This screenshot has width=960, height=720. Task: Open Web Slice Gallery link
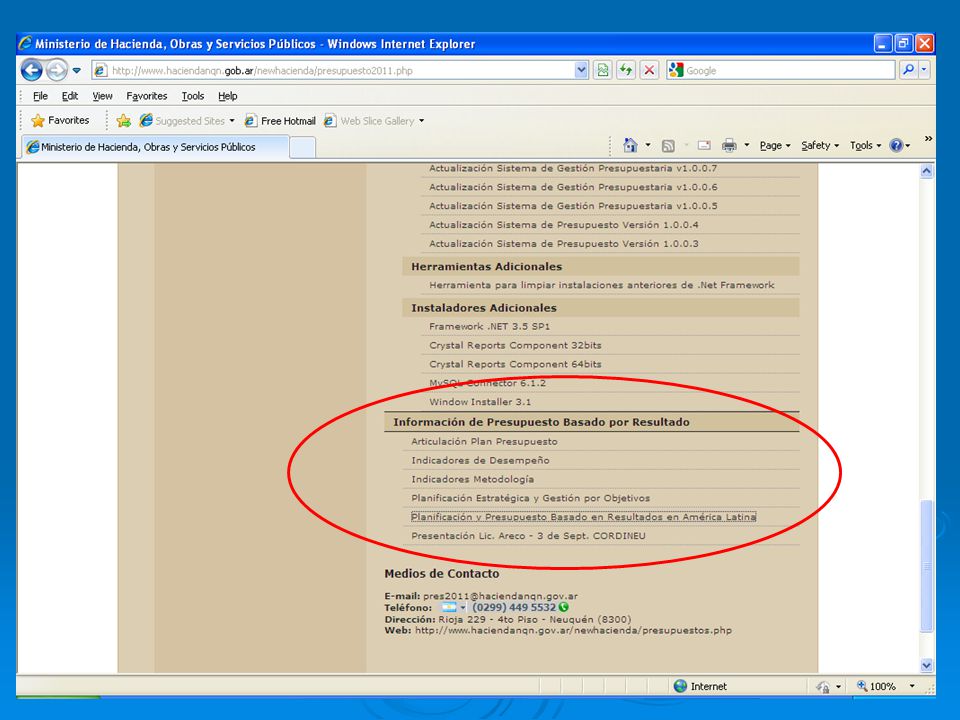click(x=369, y=121)
